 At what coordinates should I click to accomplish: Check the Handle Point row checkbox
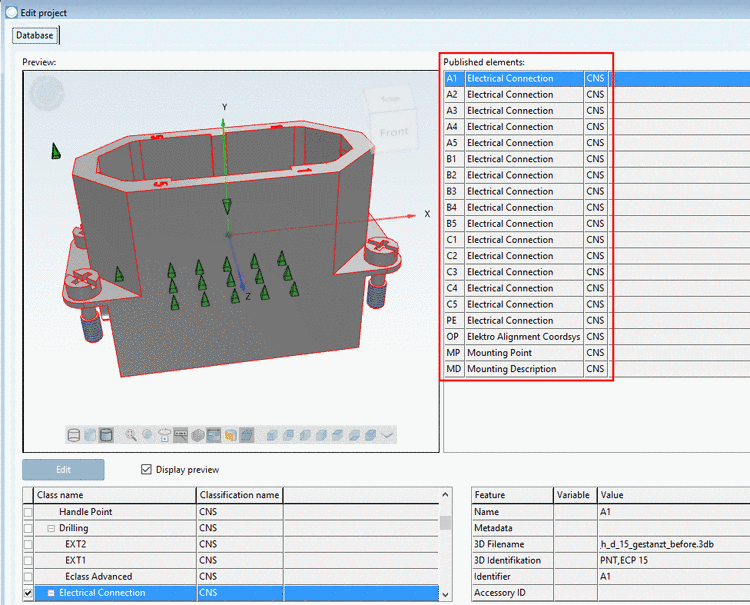tap(28, 512)
